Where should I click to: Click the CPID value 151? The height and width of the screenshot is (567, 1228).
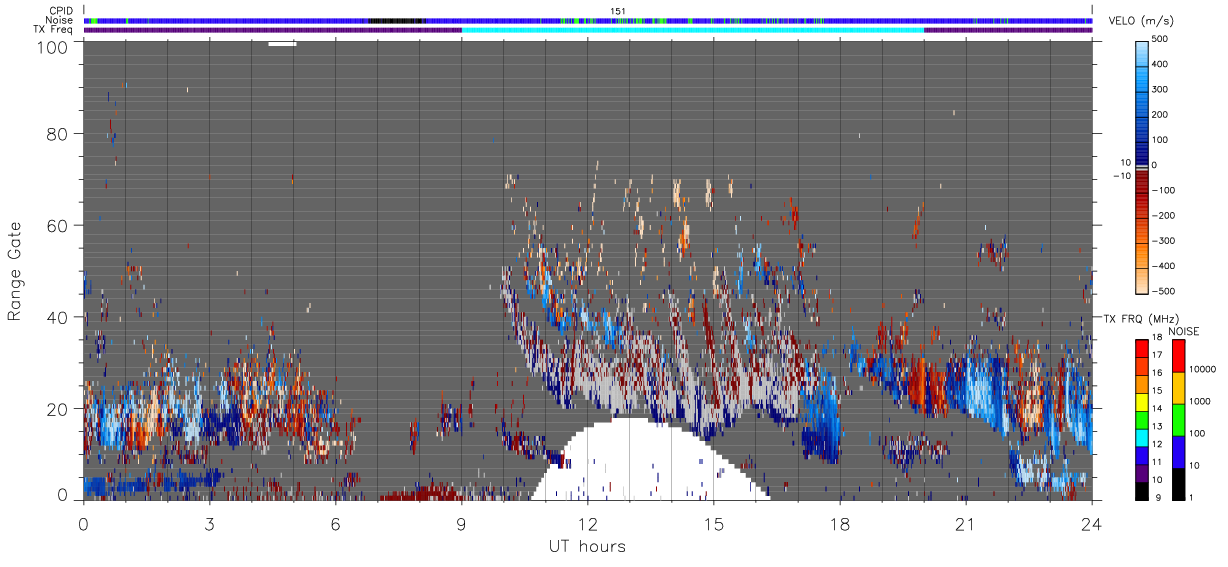pos(617,11)
